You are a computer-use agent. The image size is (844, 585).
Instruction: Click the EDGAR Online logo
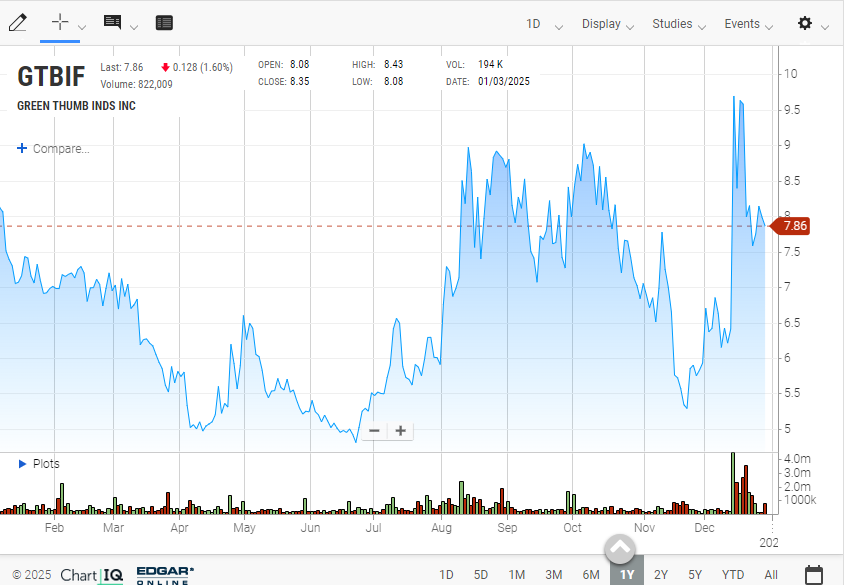165,575
